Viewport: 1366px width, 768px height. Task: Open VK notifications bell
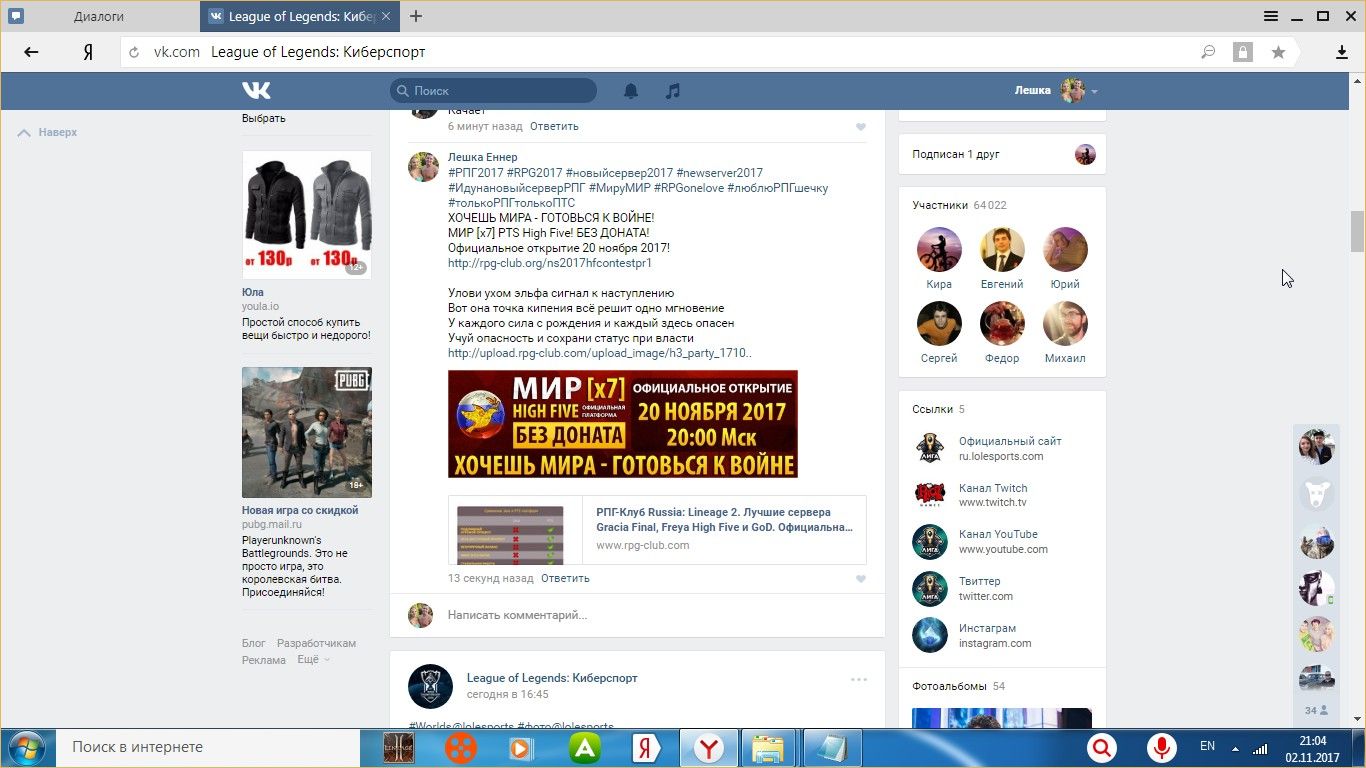pos(631,91)
